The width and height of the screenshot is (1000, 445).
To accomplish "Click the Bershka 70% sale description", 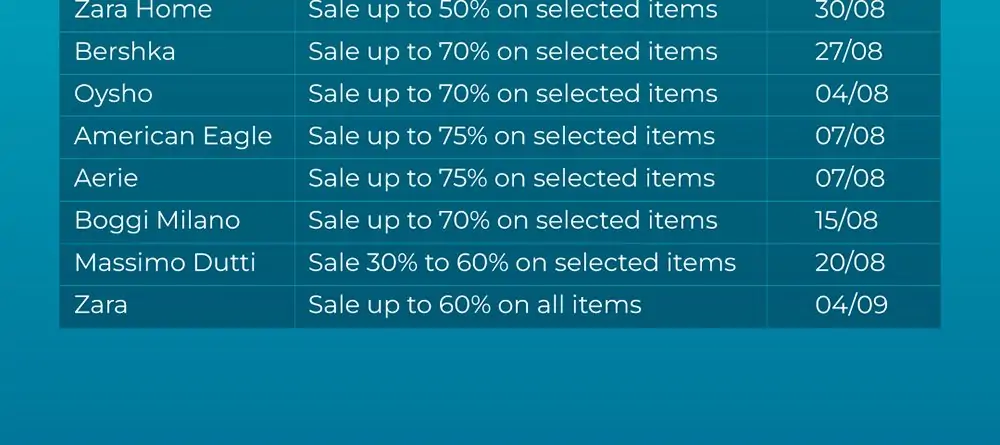I will 513,52.
